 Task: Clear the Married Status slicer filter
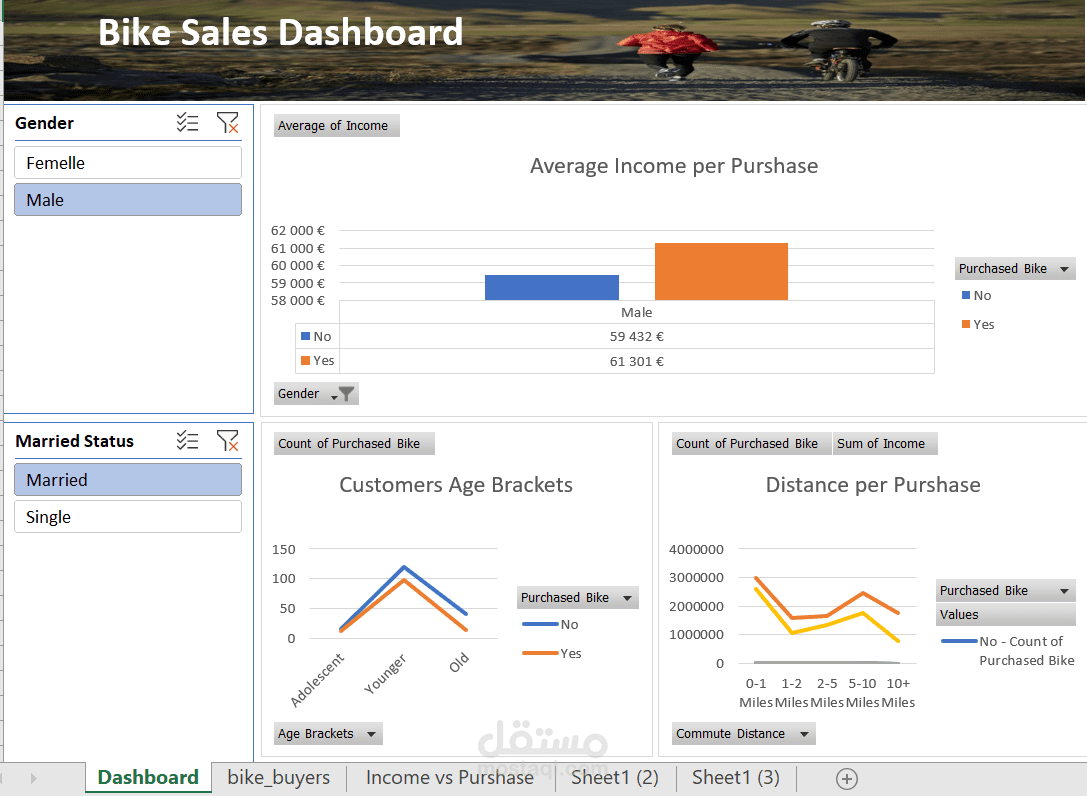tap(228, 440)
